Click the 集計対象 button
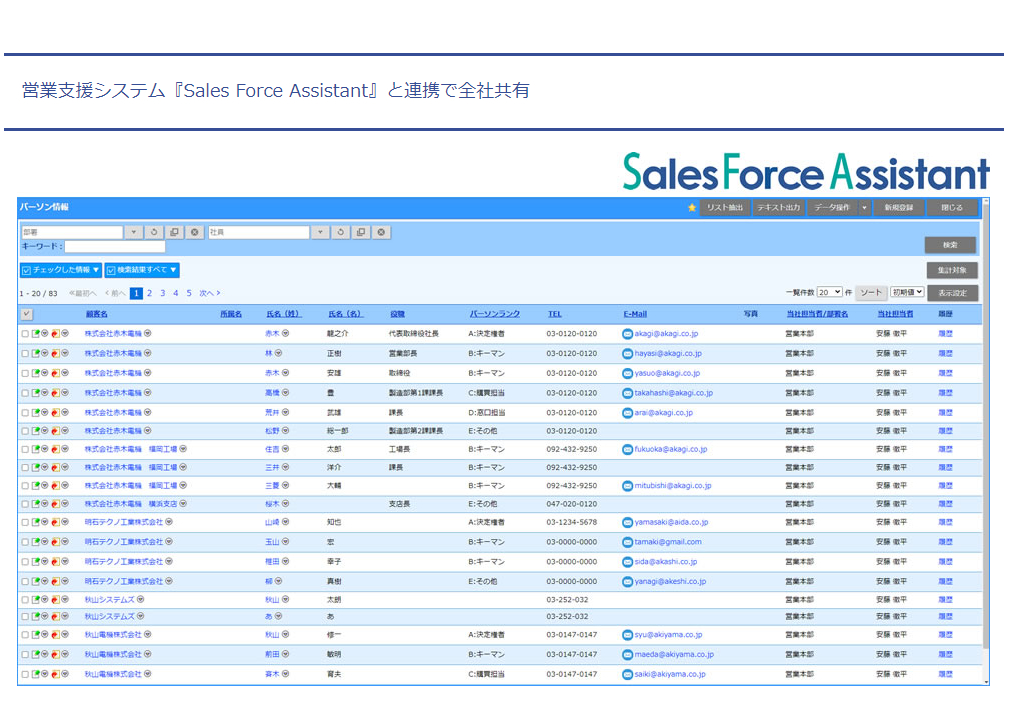This screenshot has height=711, width=1015. click(x=952, y=270)
